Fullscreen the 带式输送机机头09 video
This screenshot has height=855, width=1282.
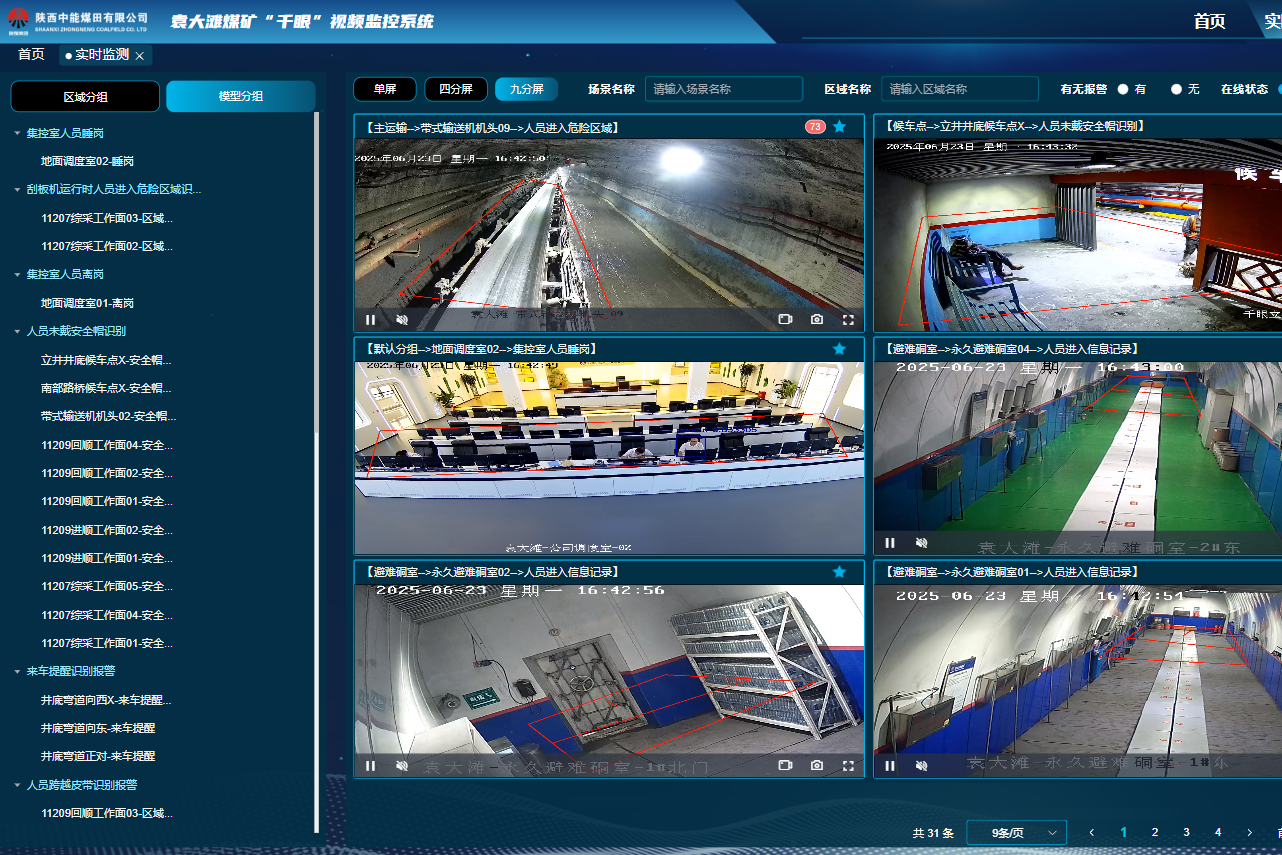click(x=848, y=320)
